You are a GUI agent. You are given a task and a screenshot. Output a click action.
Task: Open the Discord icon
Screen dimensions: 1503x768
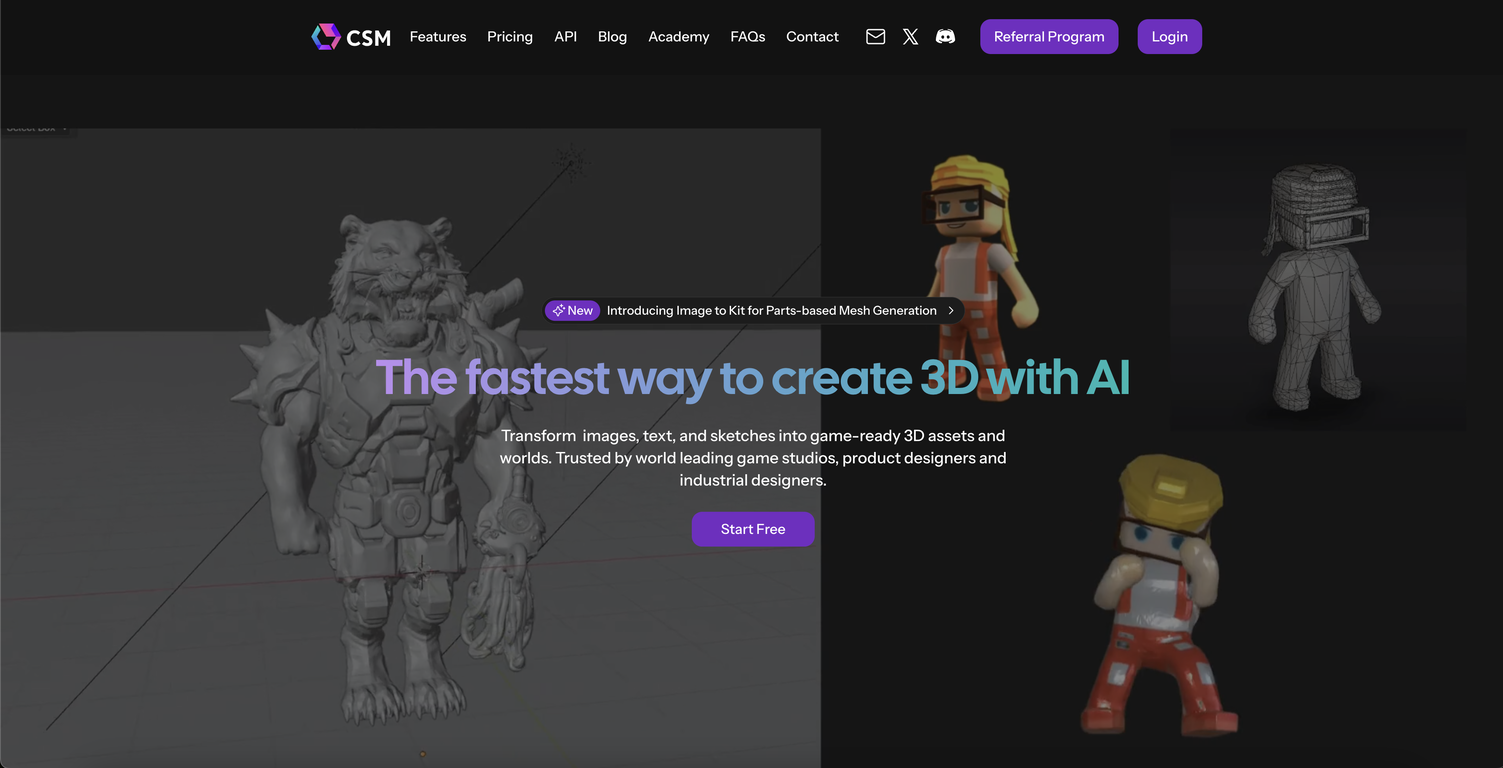tap(945, 37)
